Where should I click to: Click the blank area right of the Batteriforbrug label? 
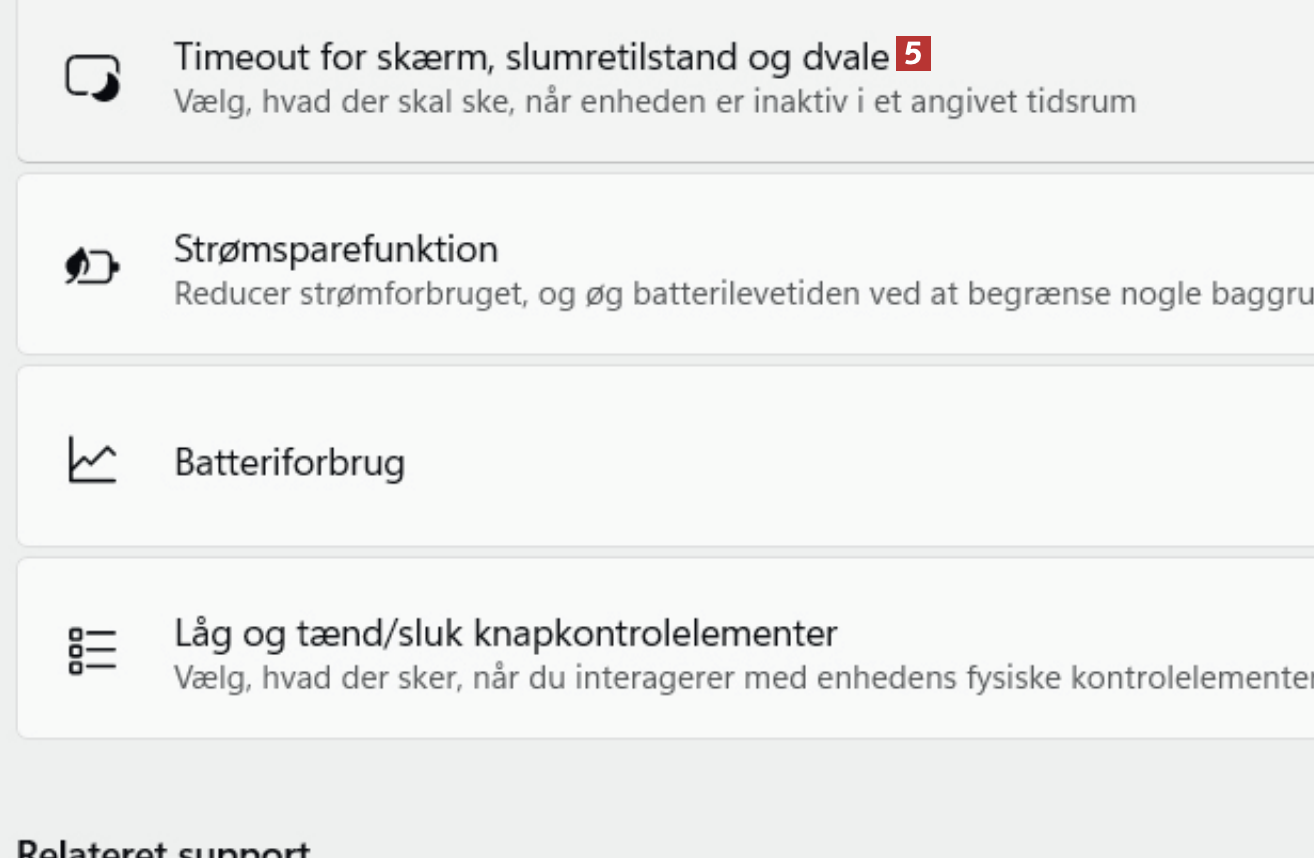pyautogui.click(x=800, y=460)
